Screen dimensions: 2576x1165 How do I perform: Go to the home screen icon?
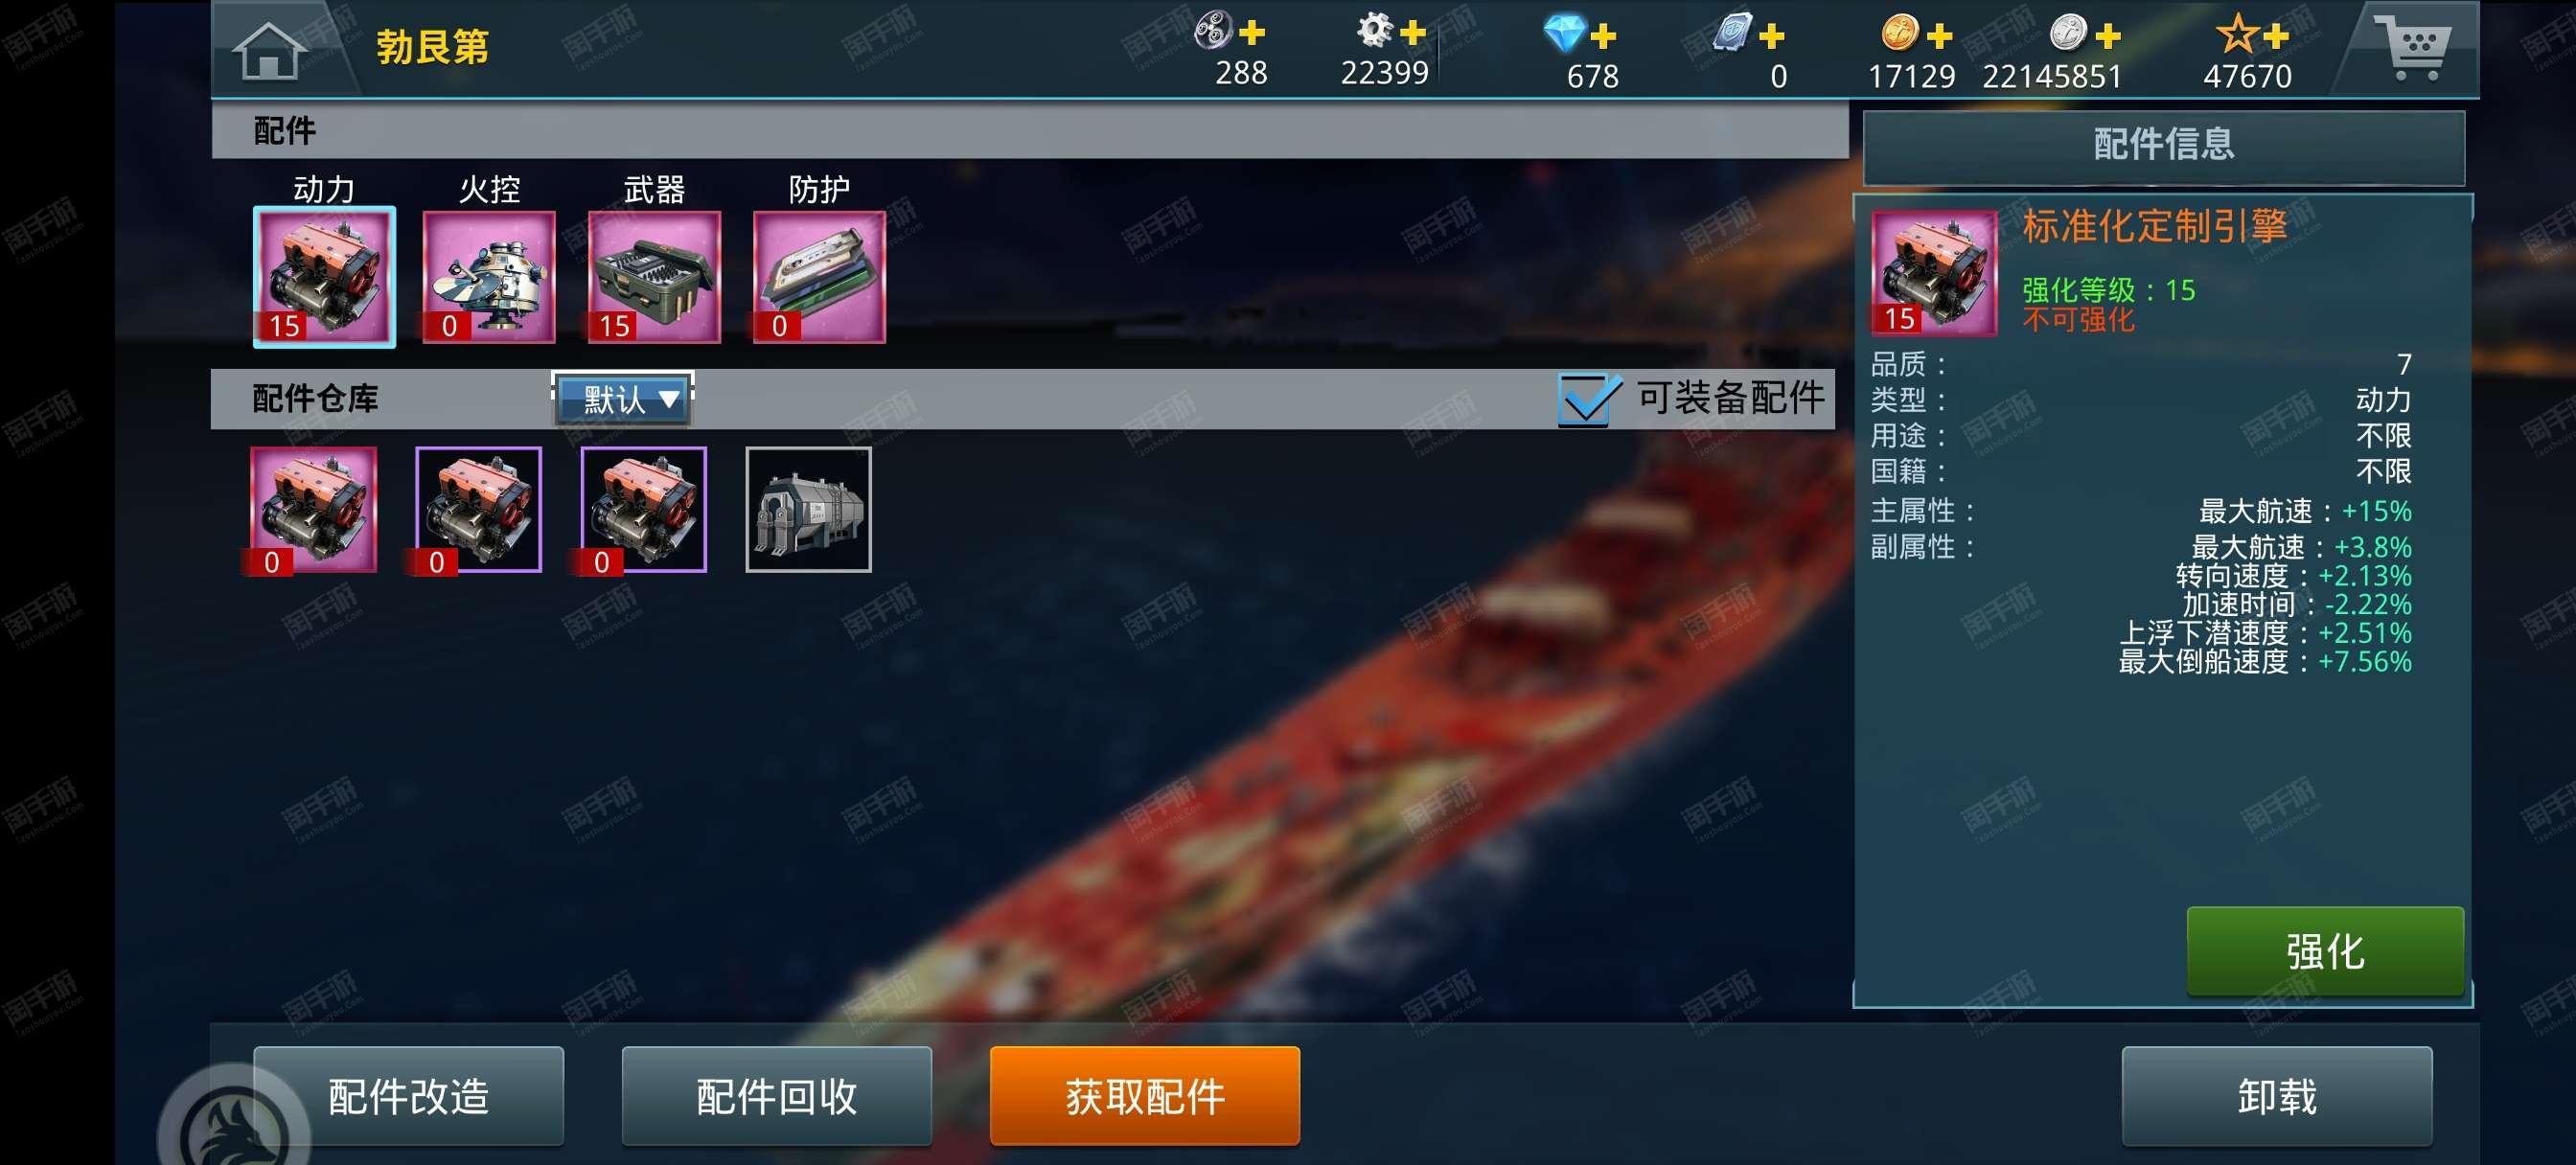(269, 49)
